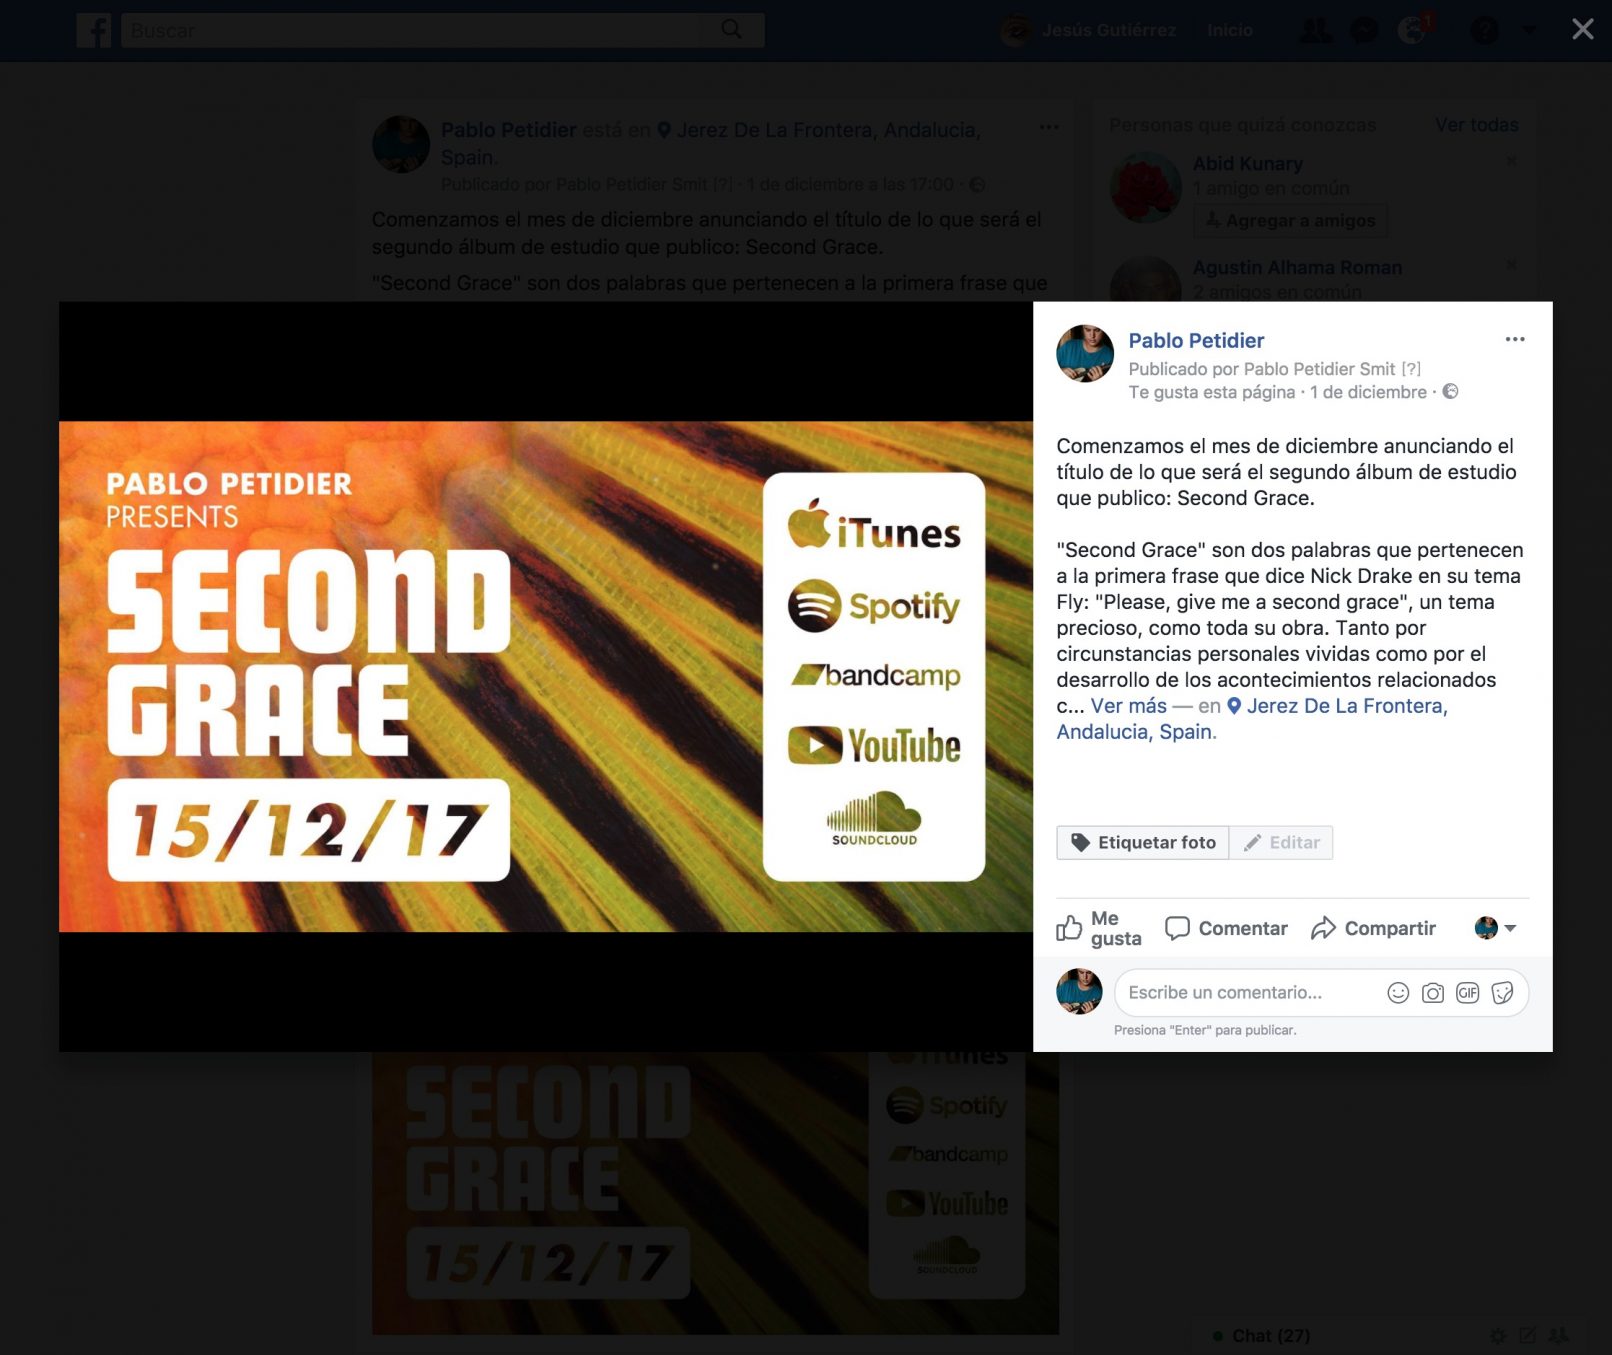Close the photo viewer with the X
1612x1355 pixels.
(1582, 29)
